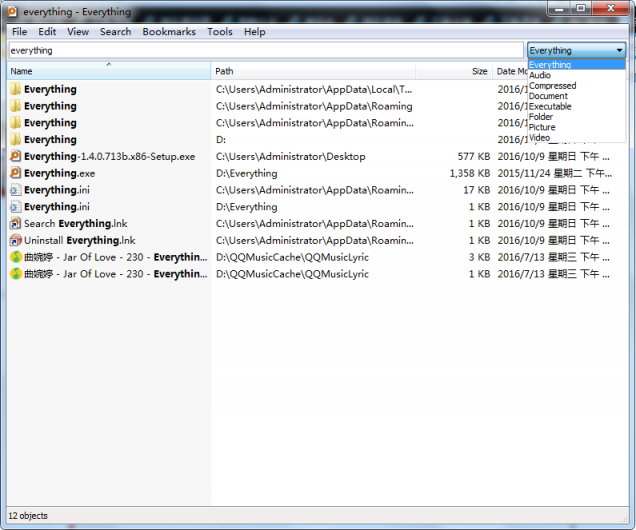Minimize the Everything window
This screenshot has width=636, height=530.
click(559, 9)
